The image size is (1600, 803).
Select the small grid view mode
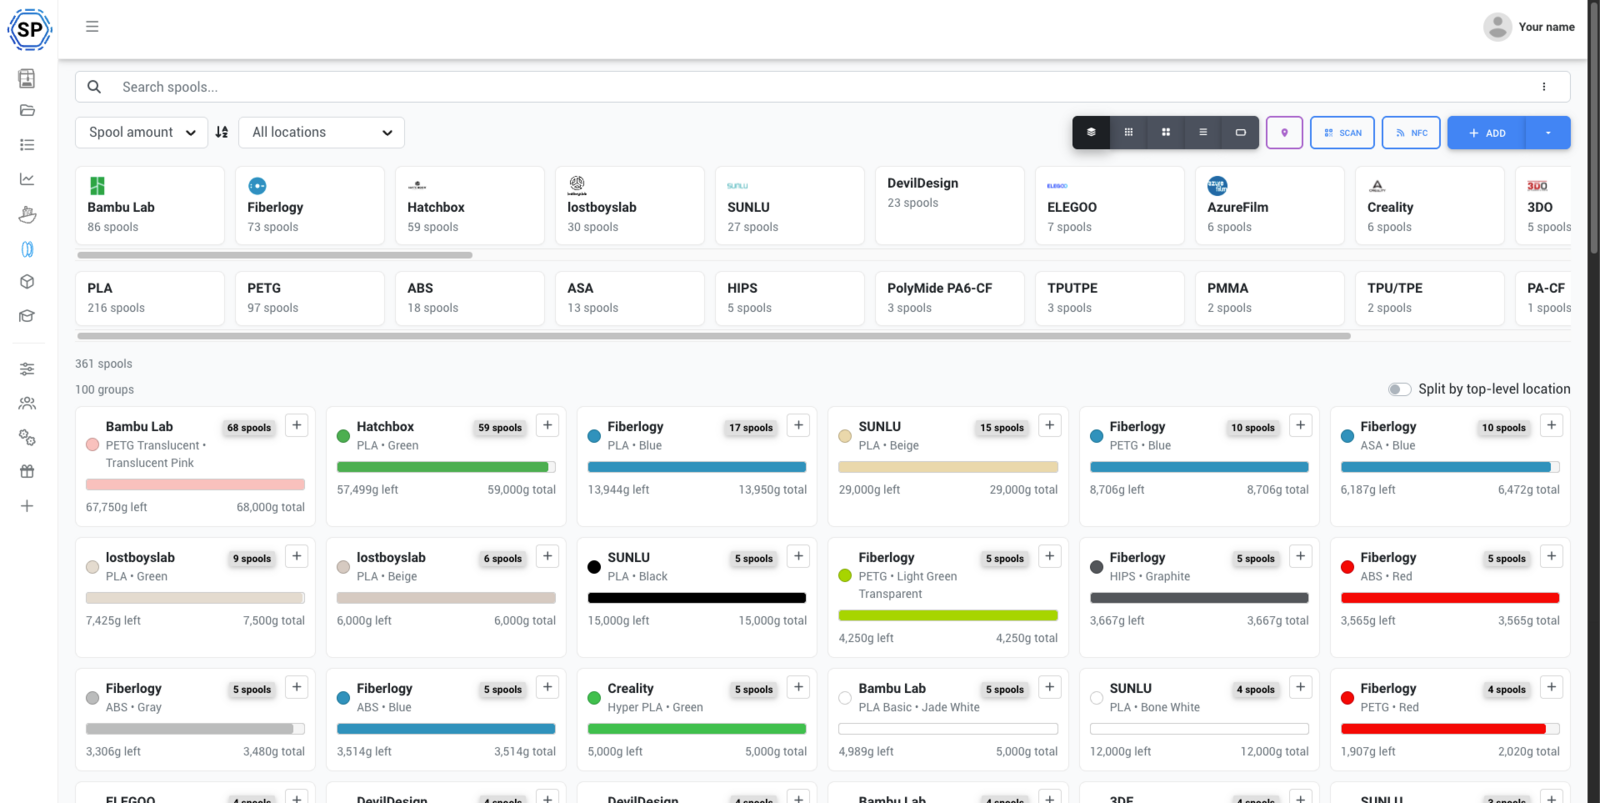(x=1128, y=132)
